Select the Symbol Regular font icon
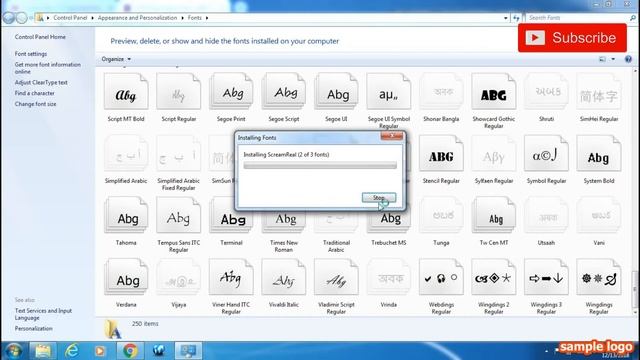The image size is (640, 360). coord(547,153)
